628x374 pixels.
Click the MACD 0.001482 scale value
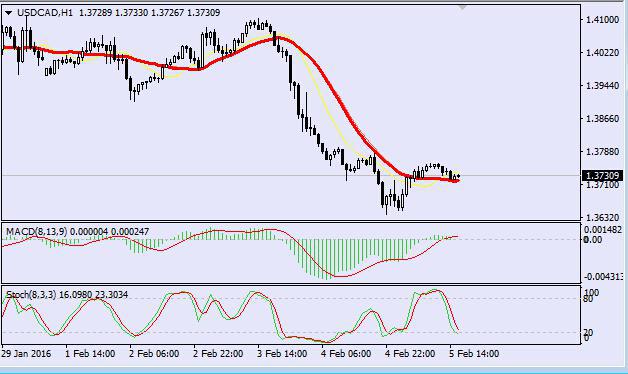[x=603, y=230]
